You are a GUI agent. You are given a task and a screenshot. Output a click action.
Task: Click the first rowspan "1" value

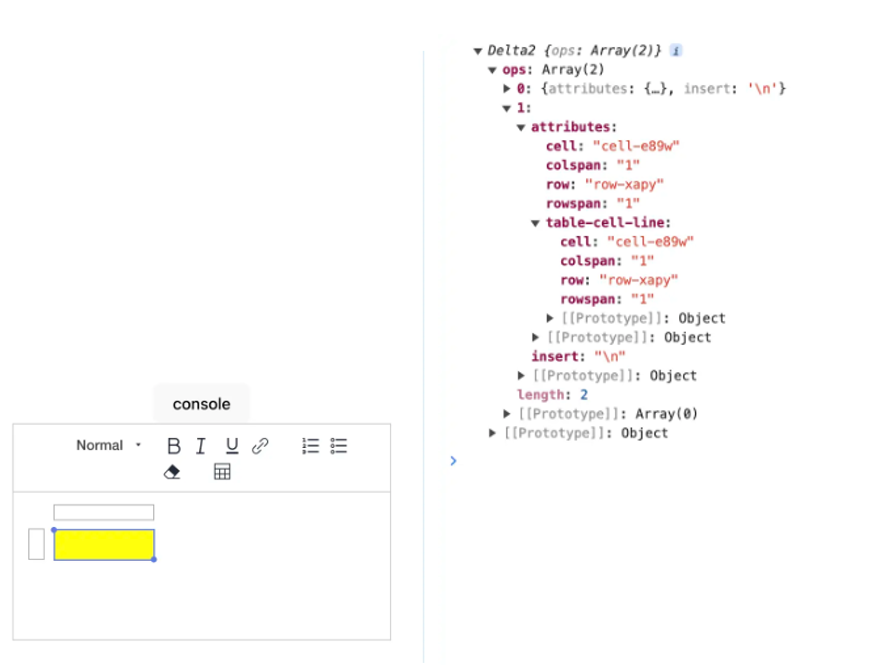[x=628, y=203]
